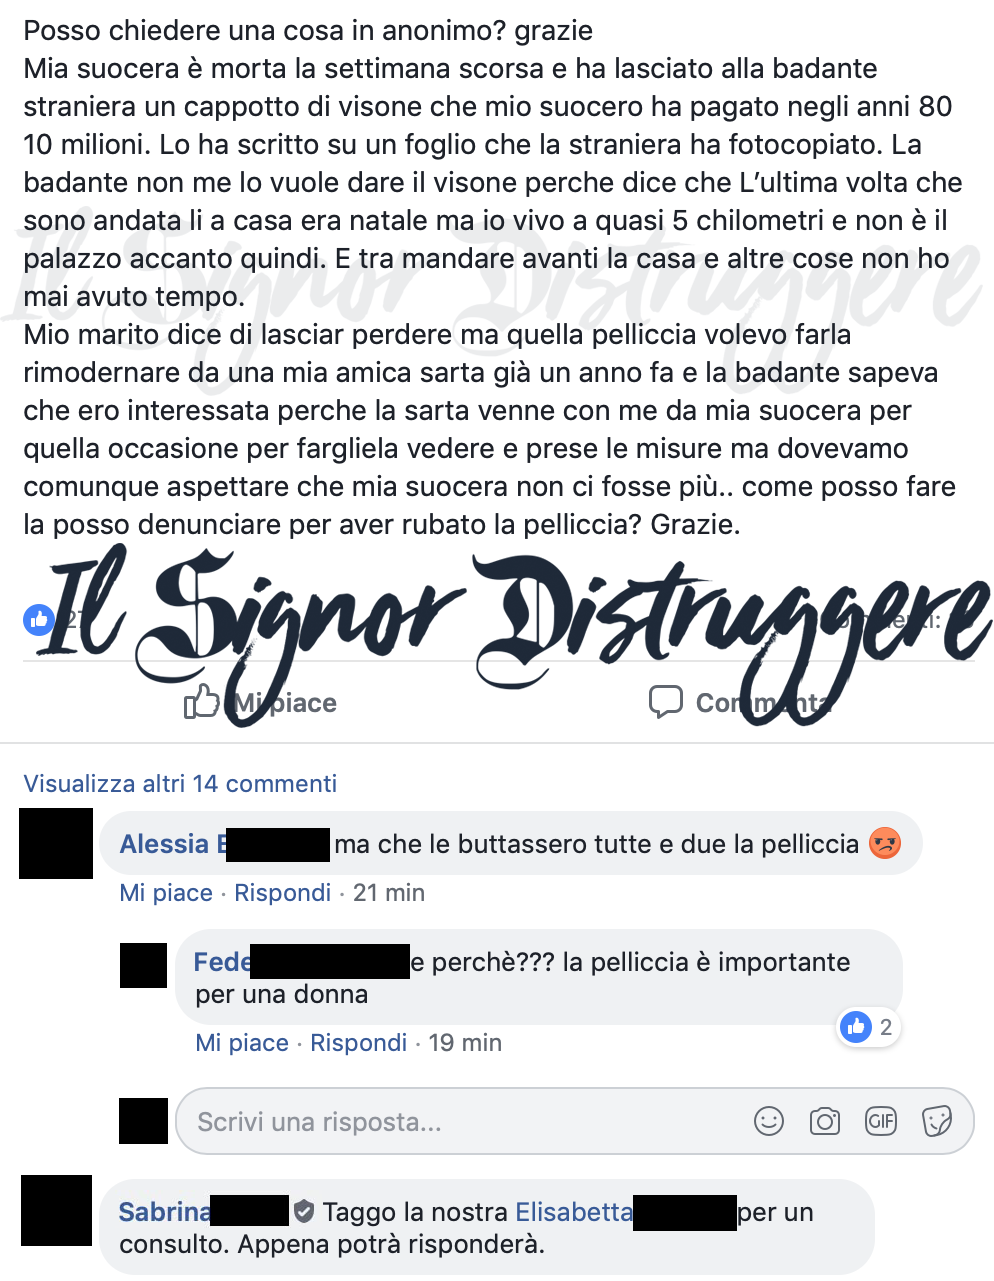Like Fede's reply with Mi piace
The height and width of the screenshot is (1281, 994).
tap(242, 1042)
